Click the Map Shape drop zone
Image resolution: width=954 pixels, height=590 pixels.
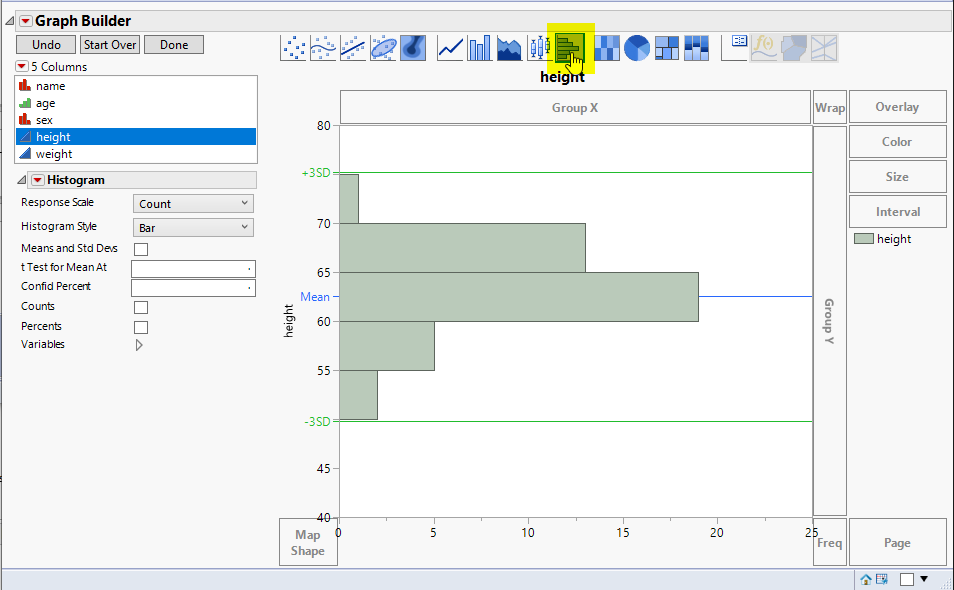308,542
